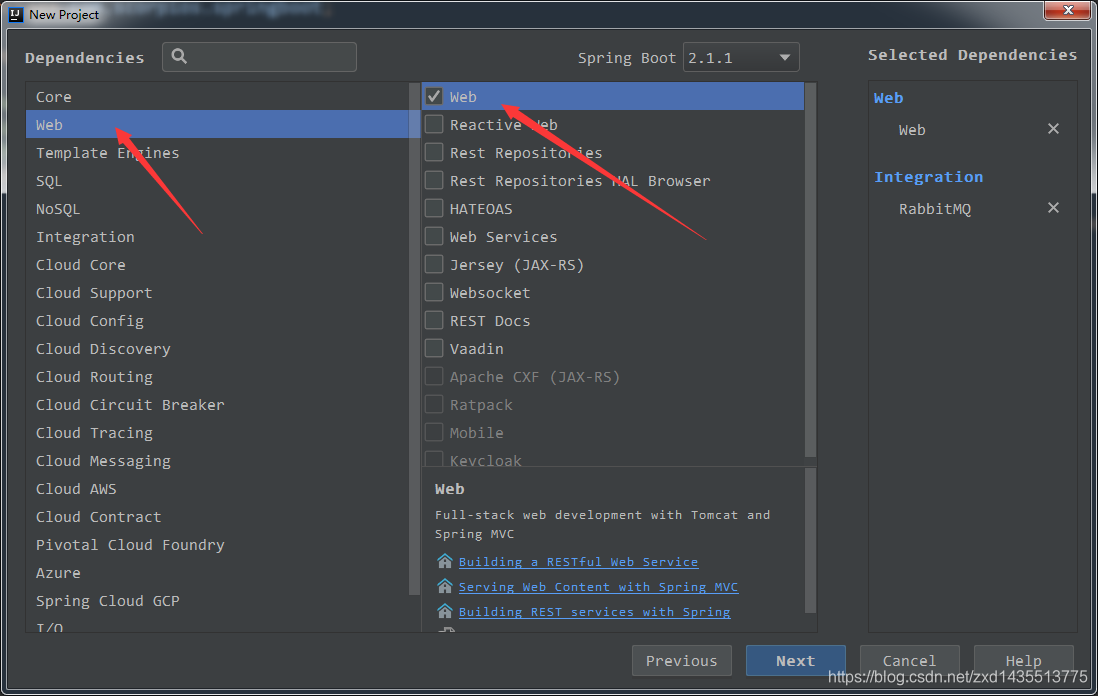Viewport: 1098px width, 696px height.
Task: Click description pane scrollbar
Action: pos(811,541)
